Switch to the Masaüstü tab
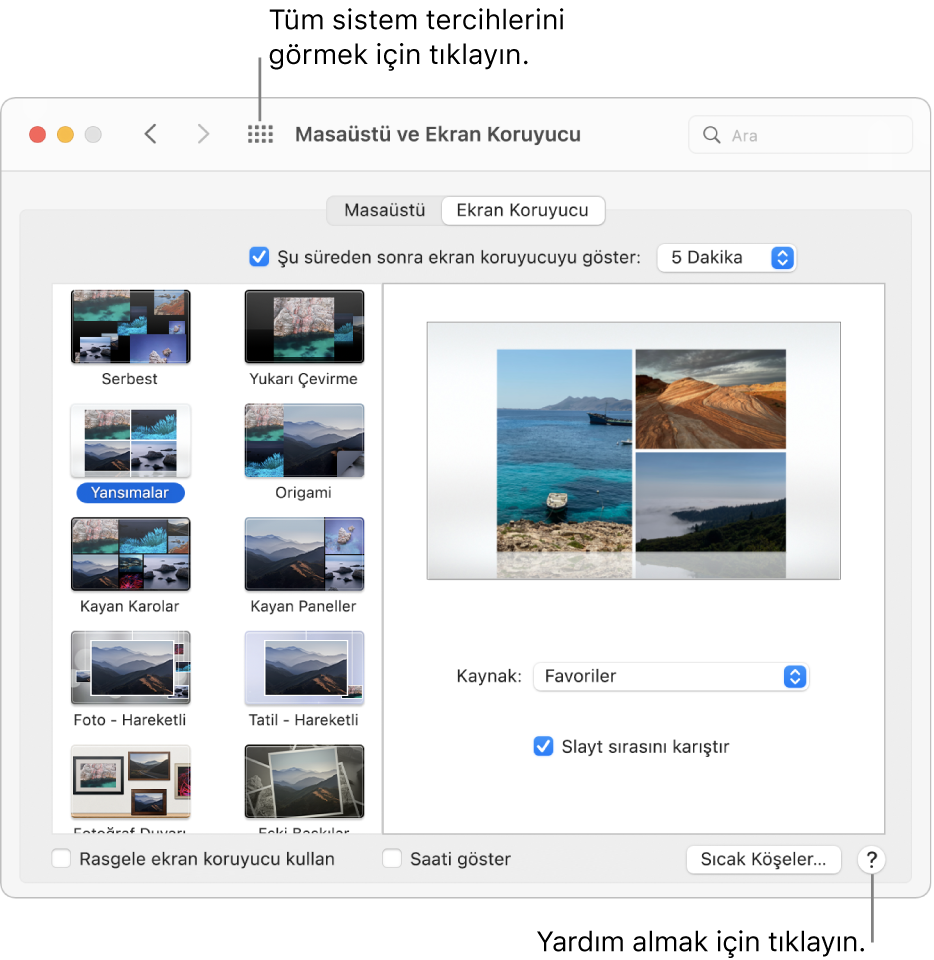 tap(384, 211)
